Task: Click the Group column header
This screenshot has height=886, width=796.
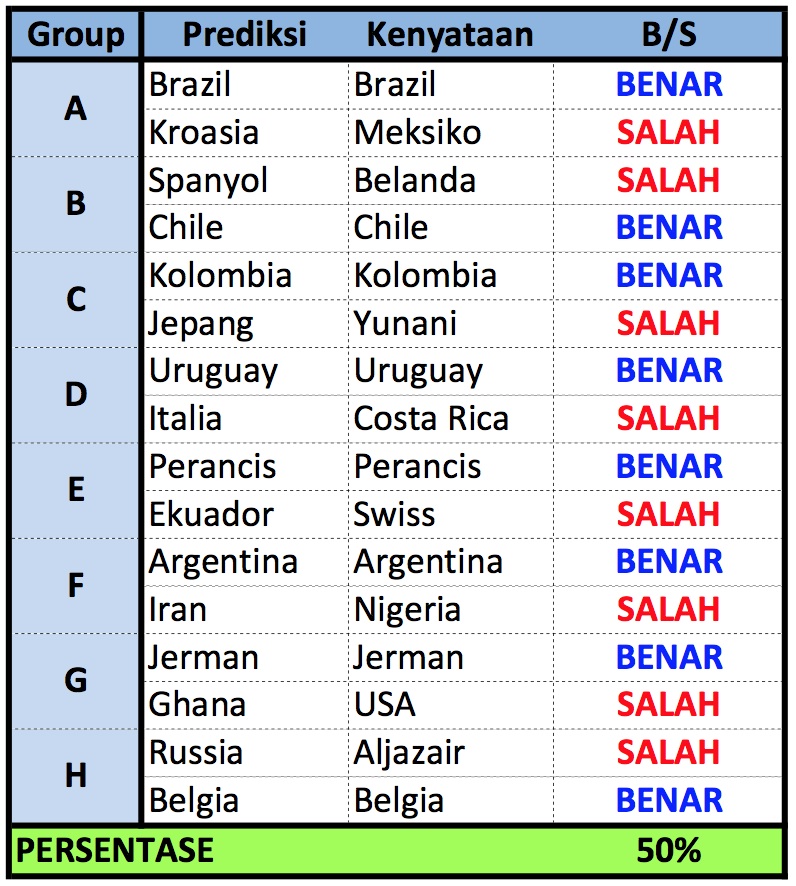Action: (x=75, y=36)
